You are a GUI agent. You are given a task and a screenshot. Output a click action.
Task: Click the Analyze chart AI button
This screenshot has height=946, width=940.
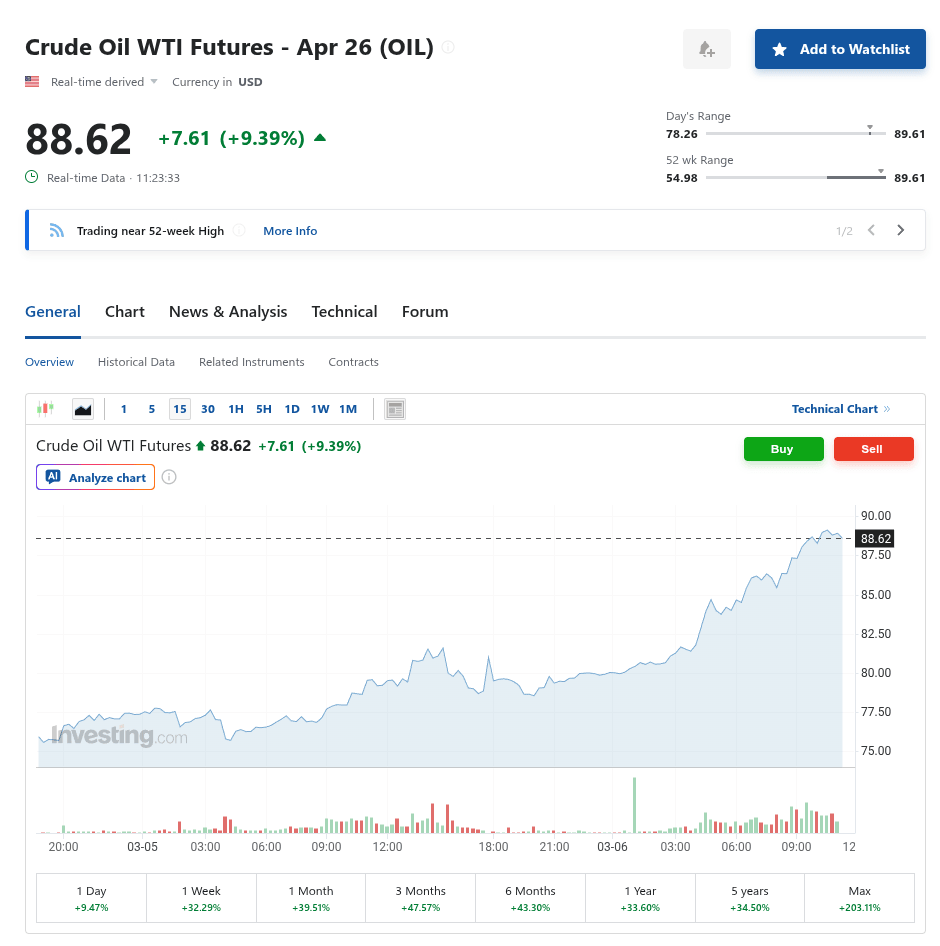pyautogui.click(x=95, y=477)
